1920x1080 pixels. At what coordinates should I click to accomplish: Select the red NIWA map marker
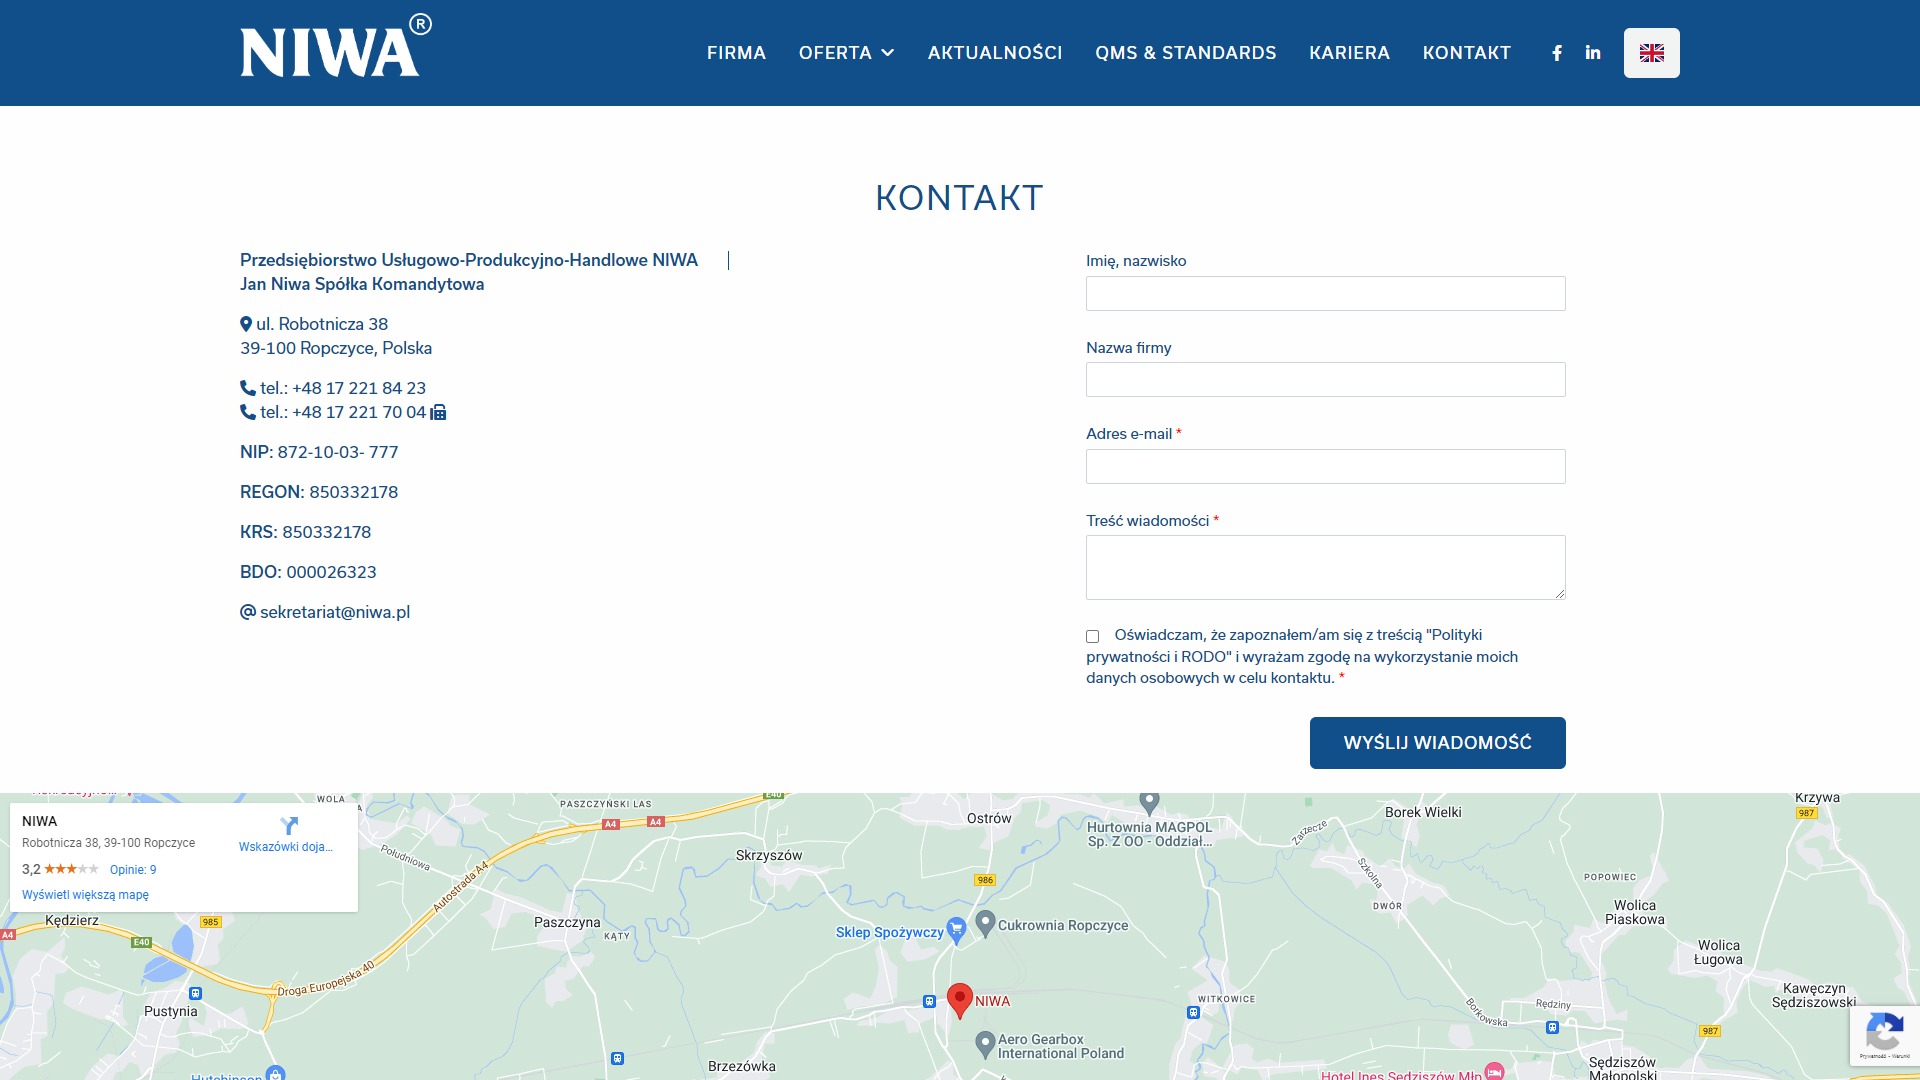pyautogui.click(x=960, y=1000)
